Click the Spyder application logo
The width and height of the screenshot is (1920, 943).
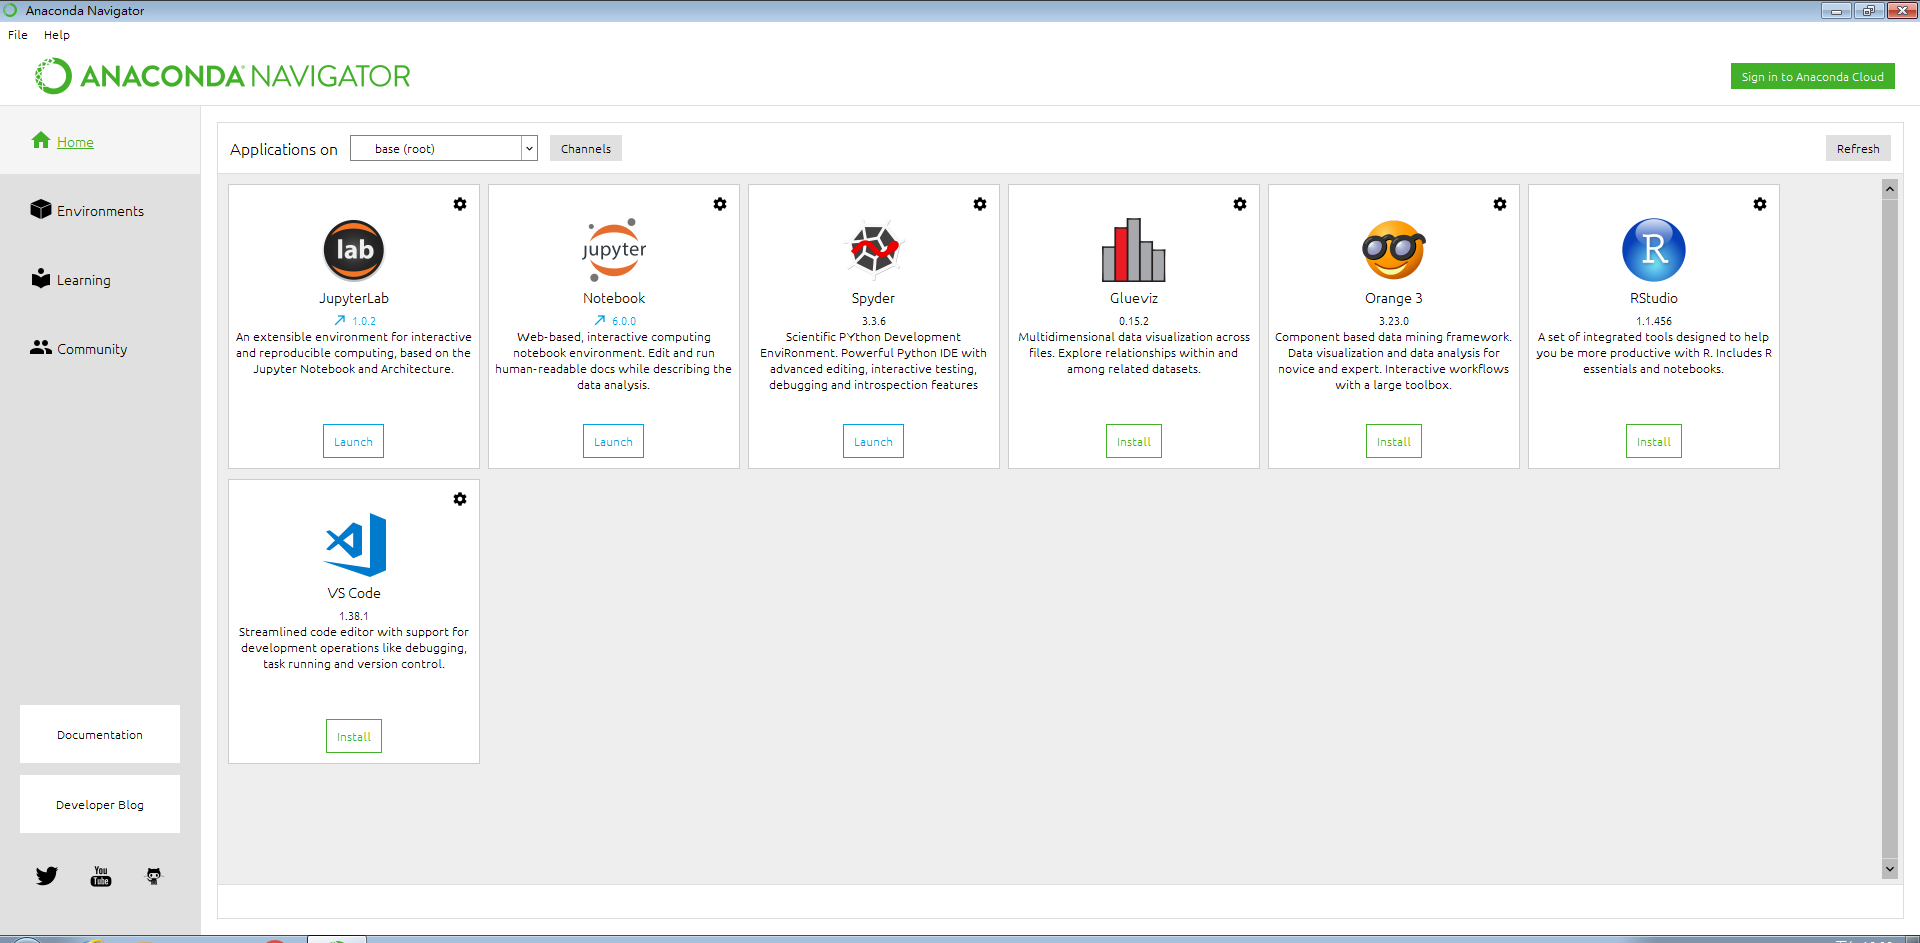(x=873, y=249)
